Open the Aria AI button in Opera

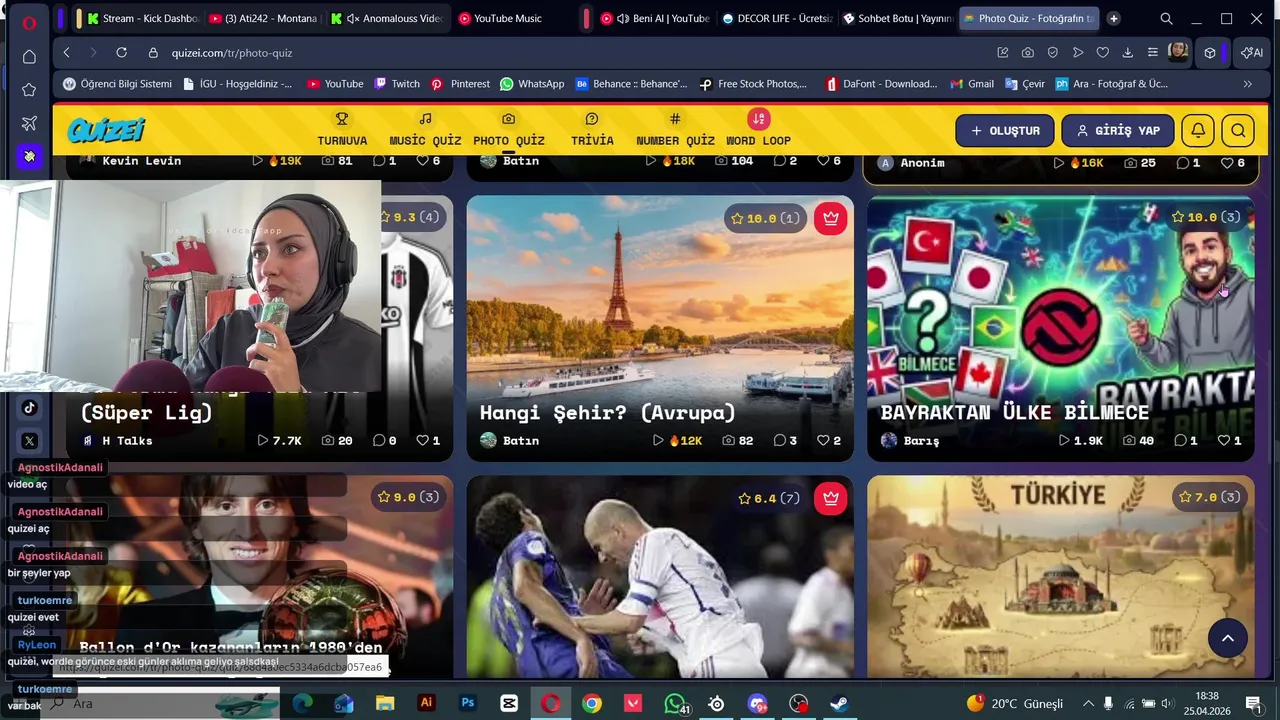tap(1251, 52)
